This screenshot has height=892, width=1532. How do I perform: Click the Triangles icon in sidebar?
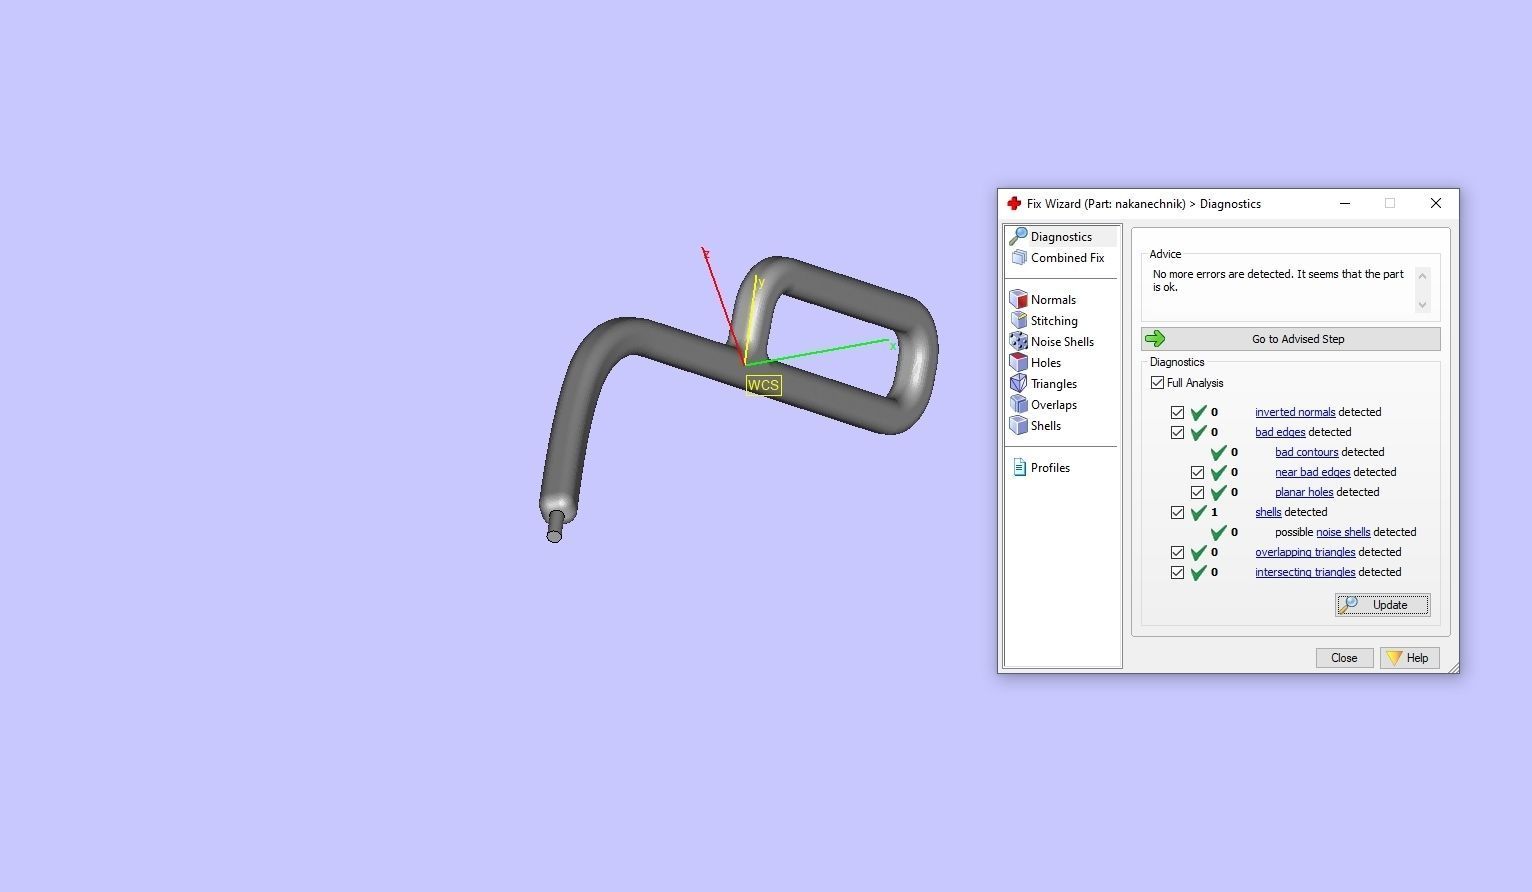pos(1019,384)
